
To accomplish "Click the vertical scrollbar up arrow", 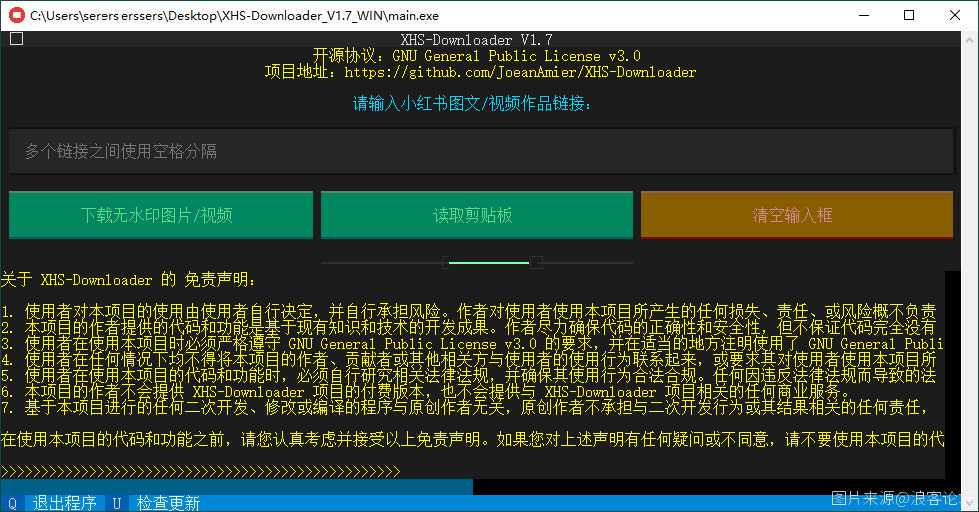I will click(969, 39).
